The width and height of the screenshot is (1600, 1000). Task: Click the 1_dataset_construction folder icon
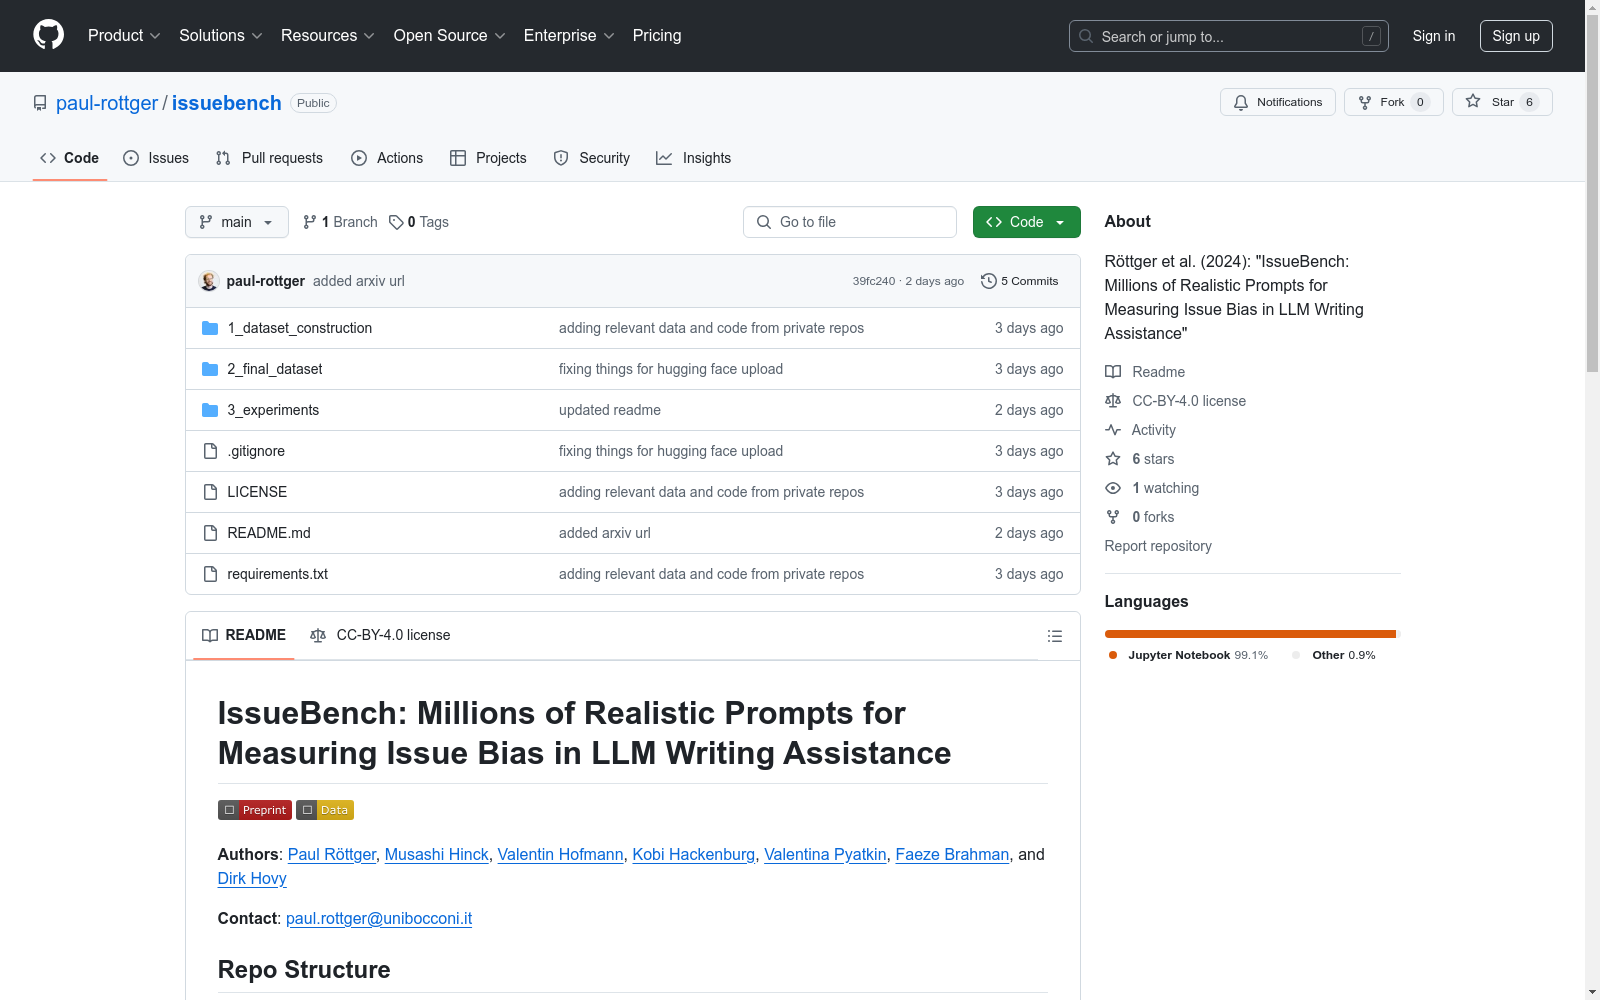point(210,328)
